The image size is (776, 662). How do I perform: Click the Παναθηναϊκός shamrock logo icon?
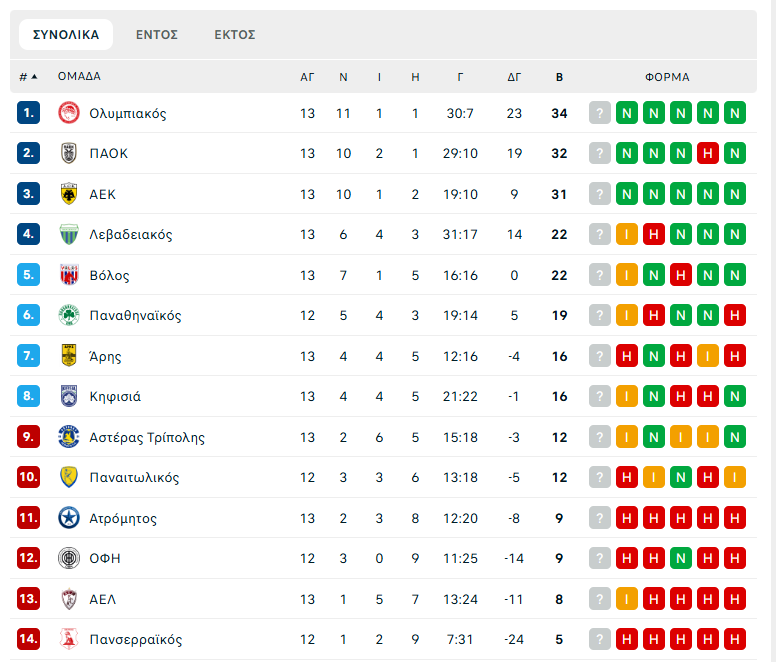(x=69, y=315)
